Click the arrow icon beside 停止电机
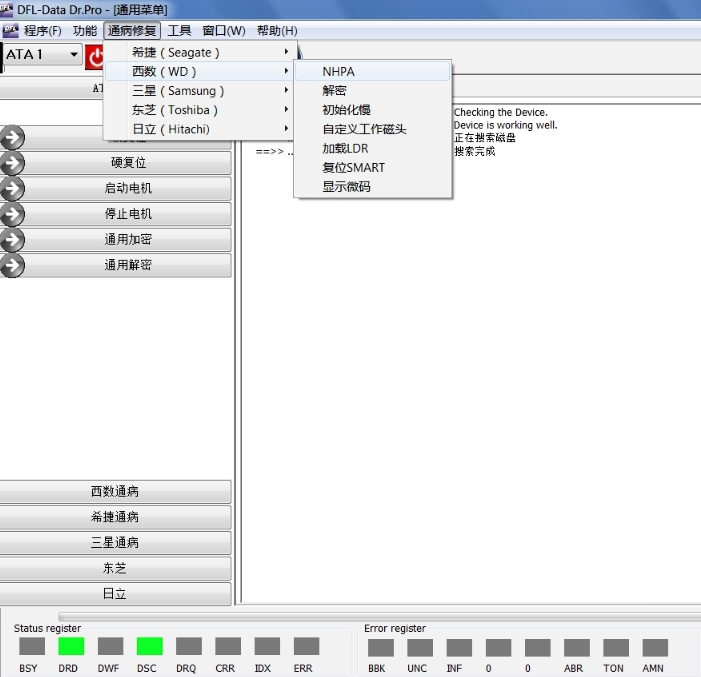 pos(12,214)
